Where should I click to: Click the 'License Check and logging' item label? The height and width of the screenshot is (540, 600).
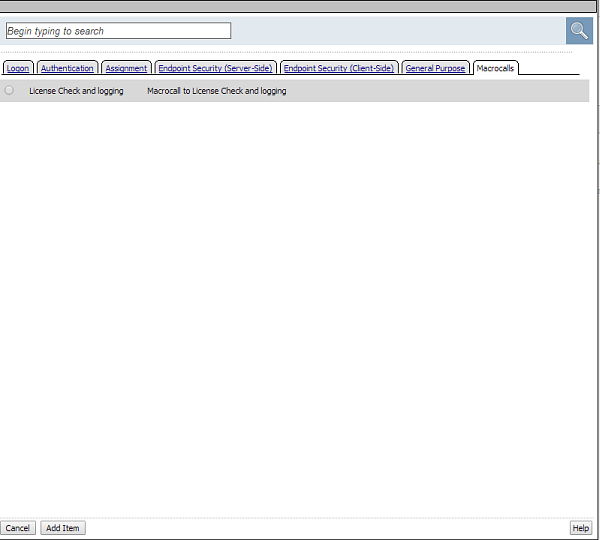point(76,91)
